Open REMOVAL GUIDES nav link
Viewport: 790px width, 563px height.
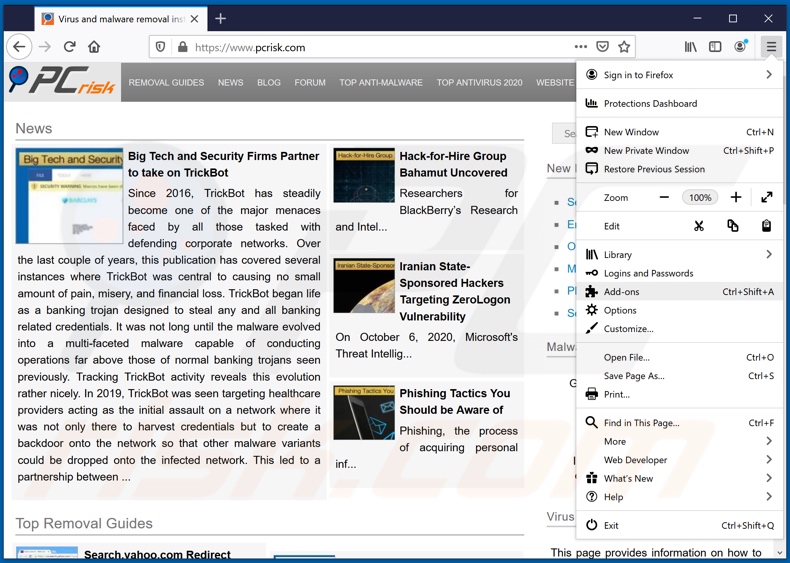coord(166,82)
